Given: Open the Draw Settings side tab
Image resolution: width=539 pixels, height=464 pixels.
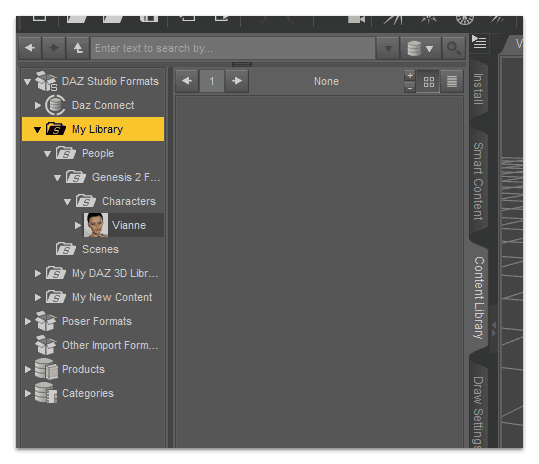Looking at the screenshot, I should point(478,411).
